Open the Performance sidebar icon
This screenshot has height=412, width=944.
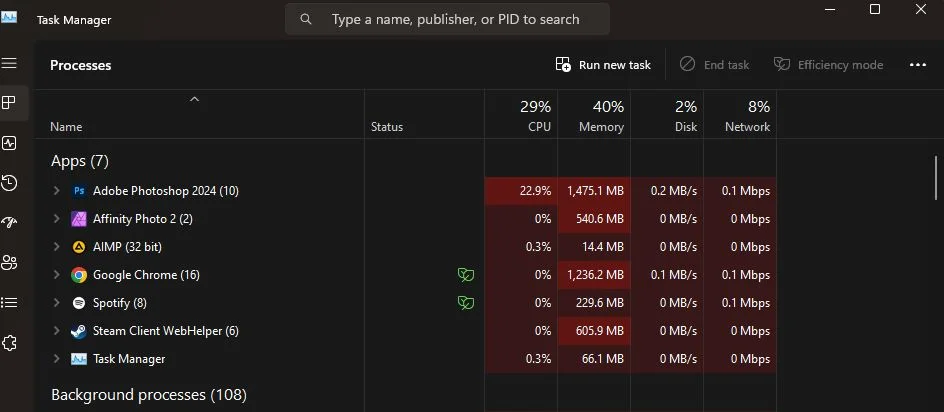pyautogui.click(x=9, y=143)
